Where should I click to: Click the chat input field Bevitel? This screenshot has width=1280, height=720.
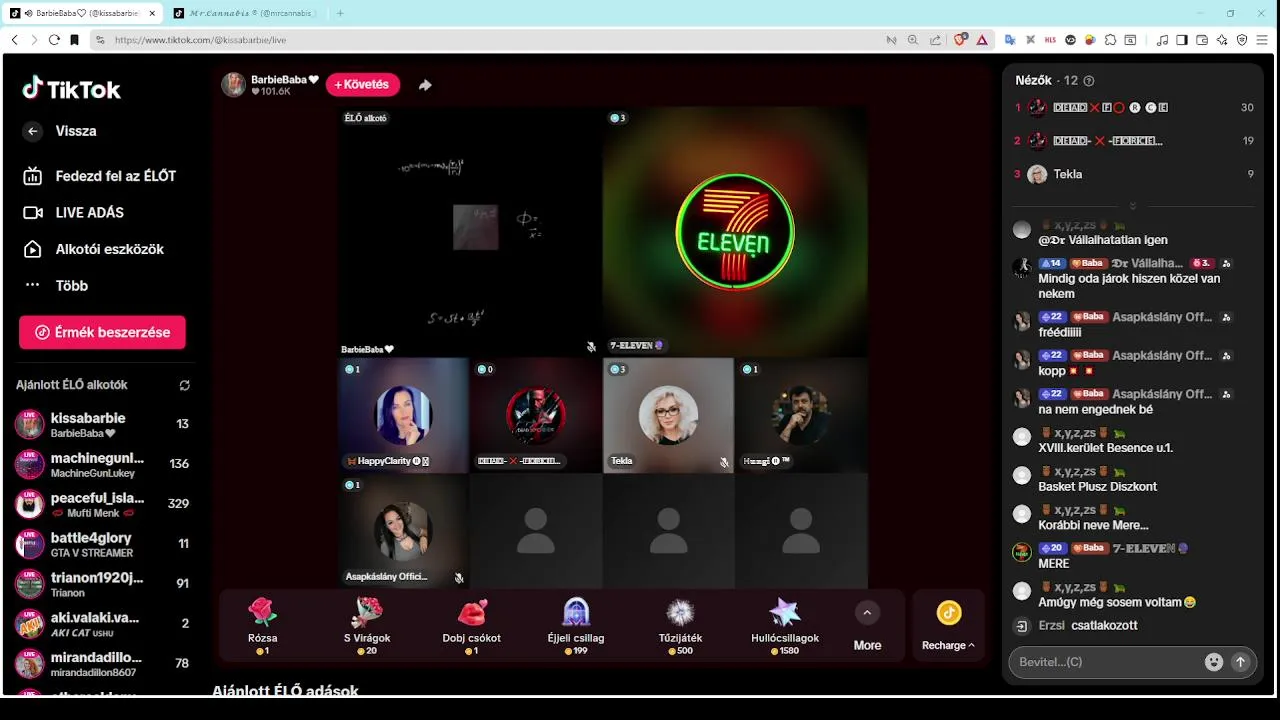click(x=1107, y=662)
